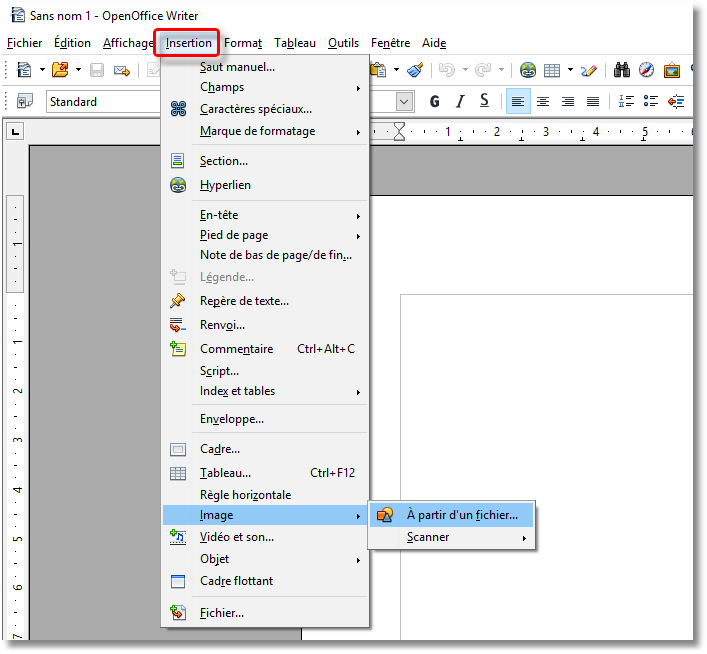Align text right
Screen dimensions: 707x654
pyautogui.click(x=568, y=101)
